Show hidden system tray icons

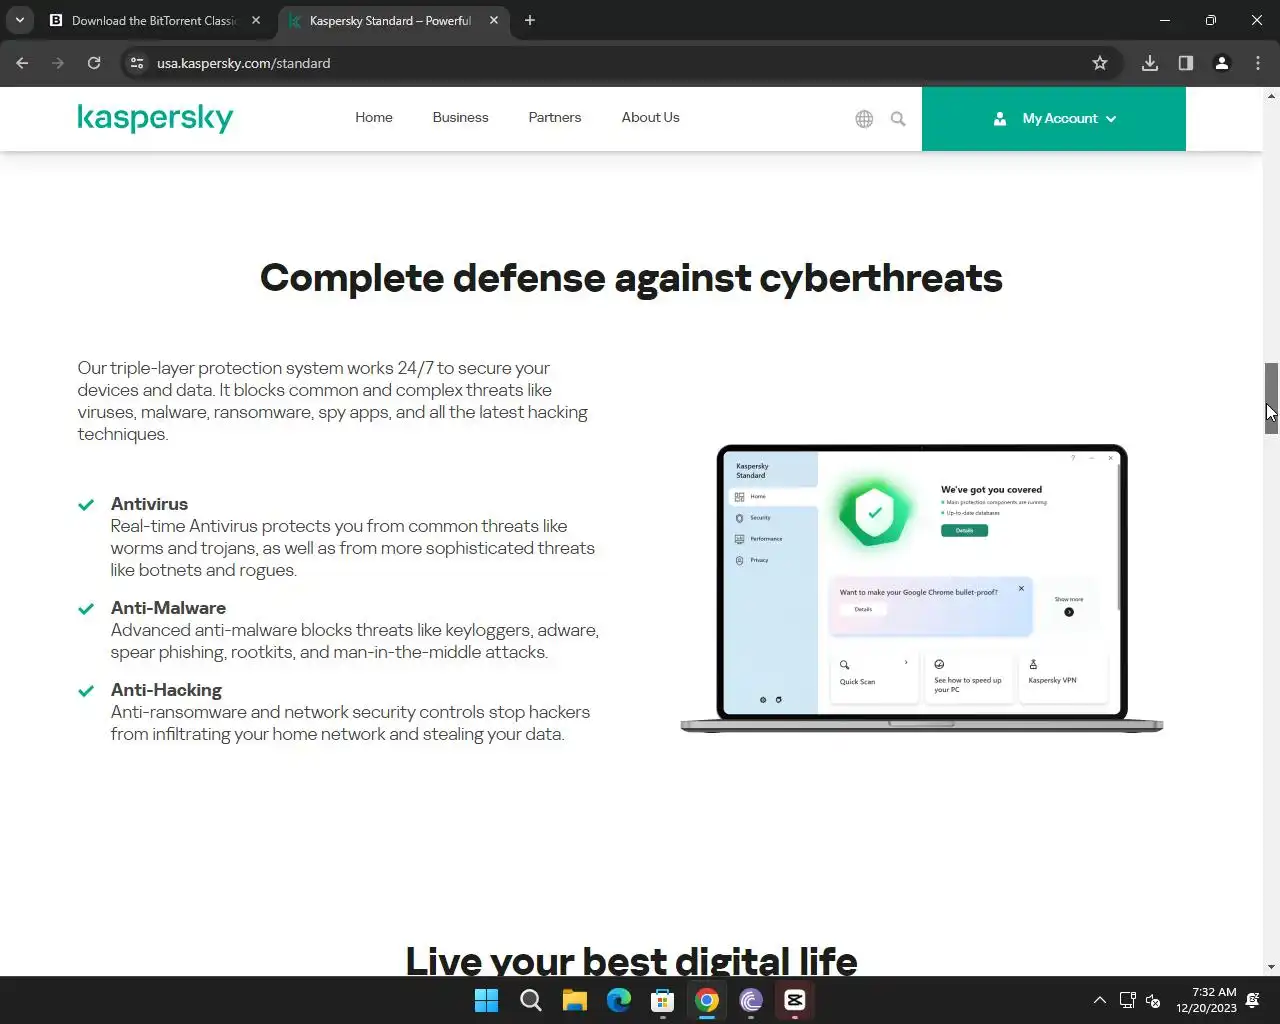coord(1100,1000)
